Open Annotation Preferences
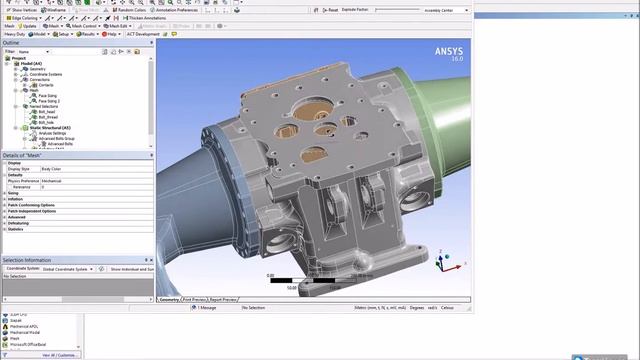This screenshot has width=640, height=360. tap(173, 10)
